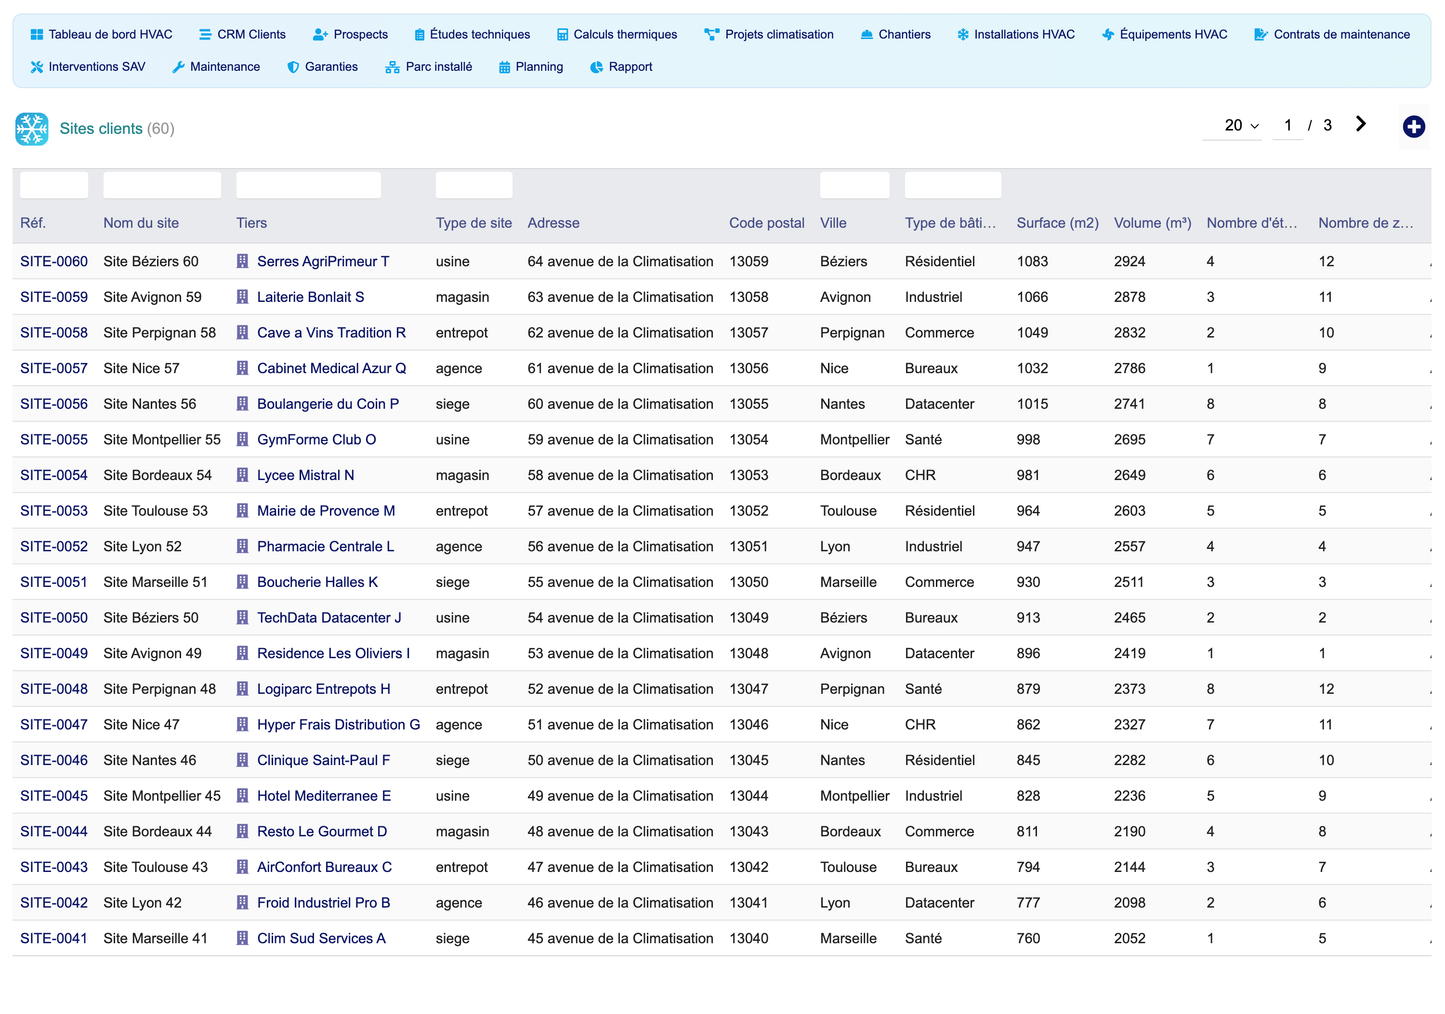The width and height of the screenshot is (1445, 1014).
Task: Open SITE-0048 record link
Action: [54, 689]
